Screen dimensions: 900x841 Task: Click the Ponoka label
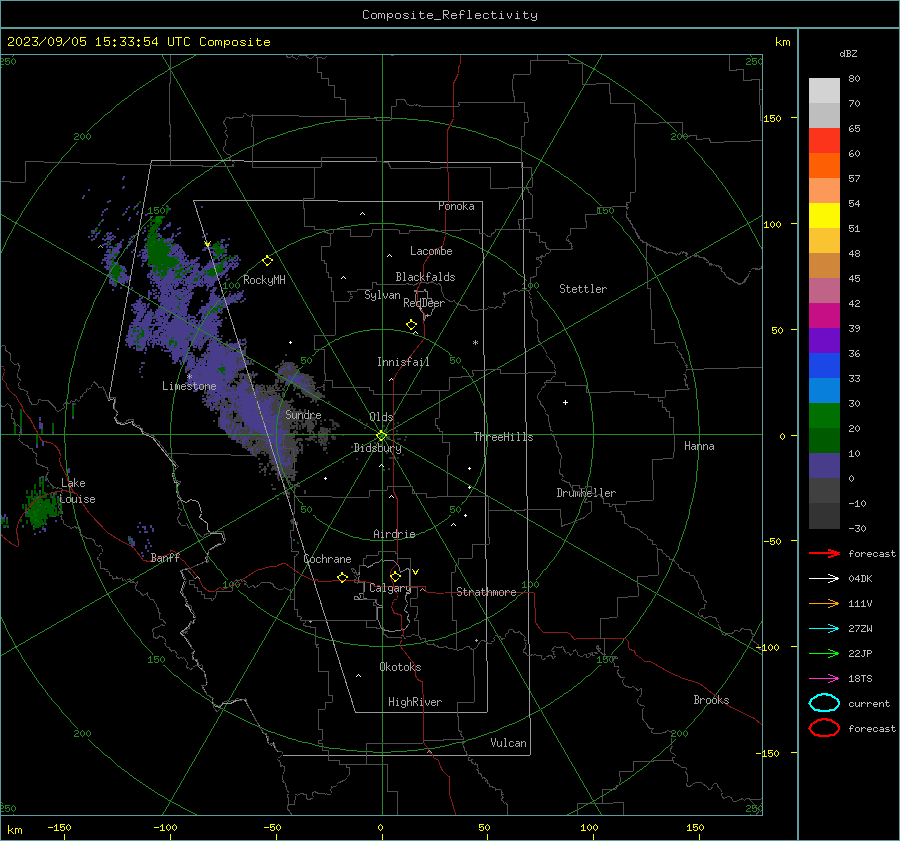[456, 206]
